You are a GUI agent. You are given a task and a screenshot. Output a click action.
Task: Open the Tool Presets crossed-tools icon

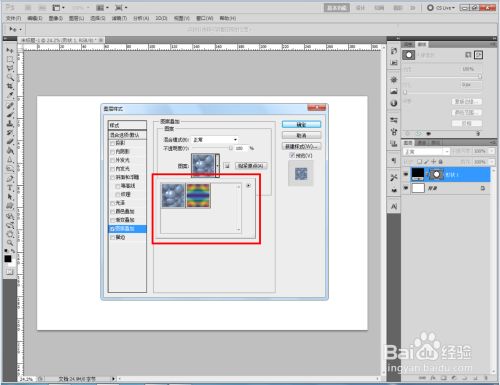coord(394,178)
